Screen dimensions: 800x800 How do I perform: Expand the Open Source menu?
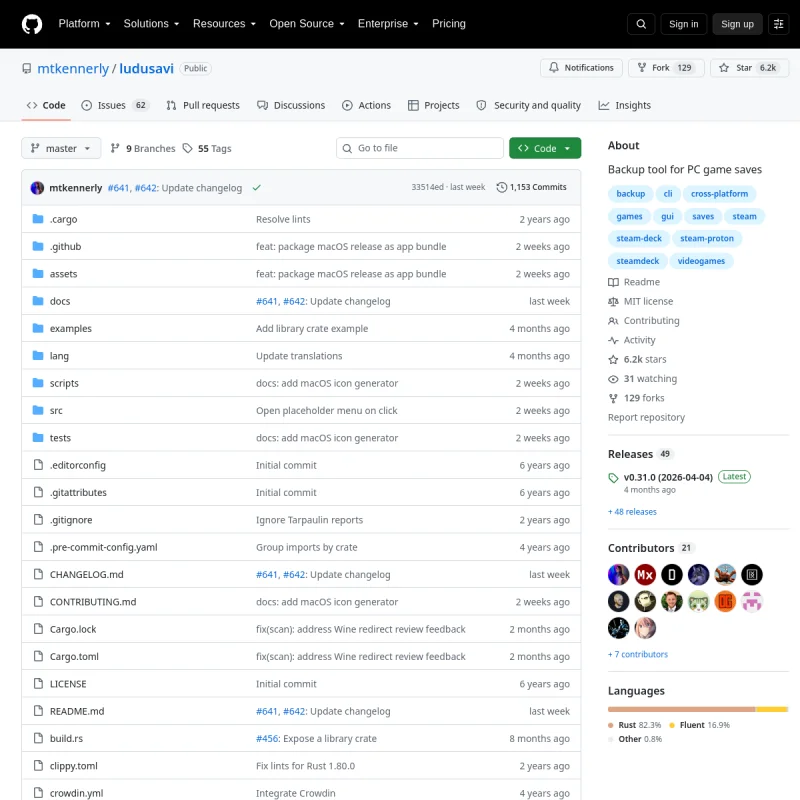point(307,24)
